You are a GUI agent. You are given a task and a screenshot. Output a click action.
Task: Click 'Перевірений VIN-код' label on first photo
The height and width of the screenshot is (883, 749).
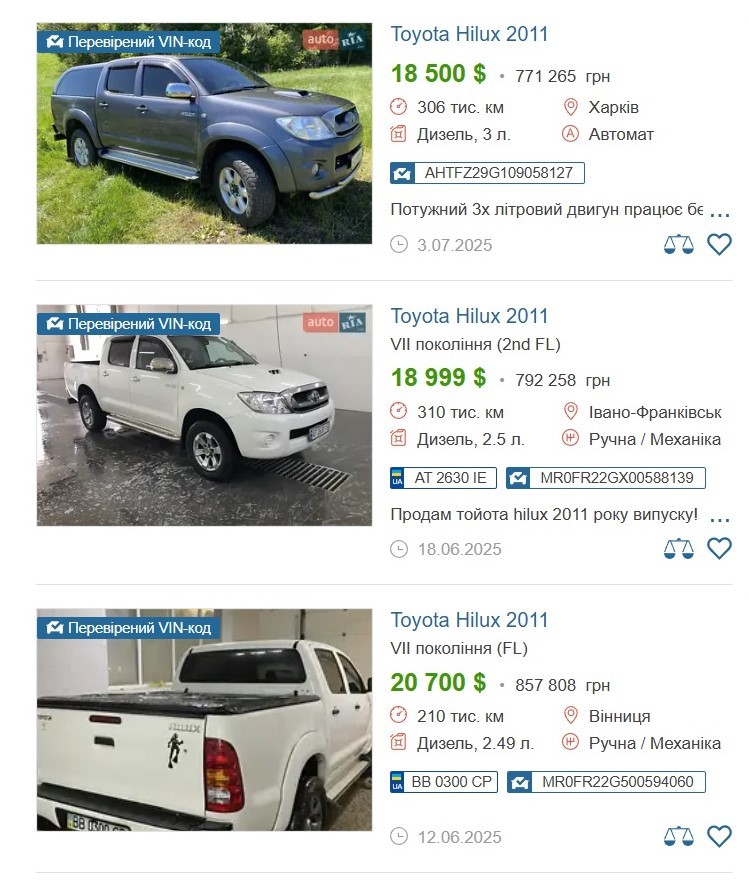pyautogui.click(x=128, y=42)
